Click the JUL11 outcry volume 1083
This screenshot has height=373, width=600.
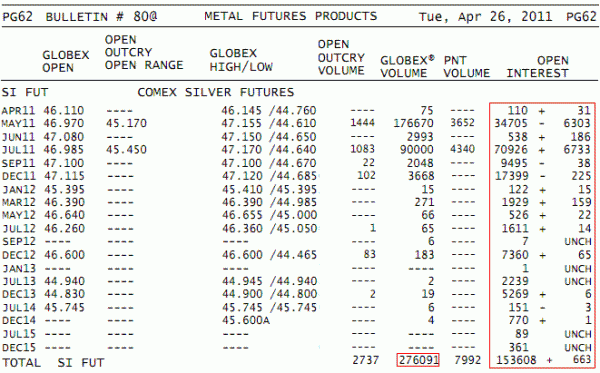point(362,149)
